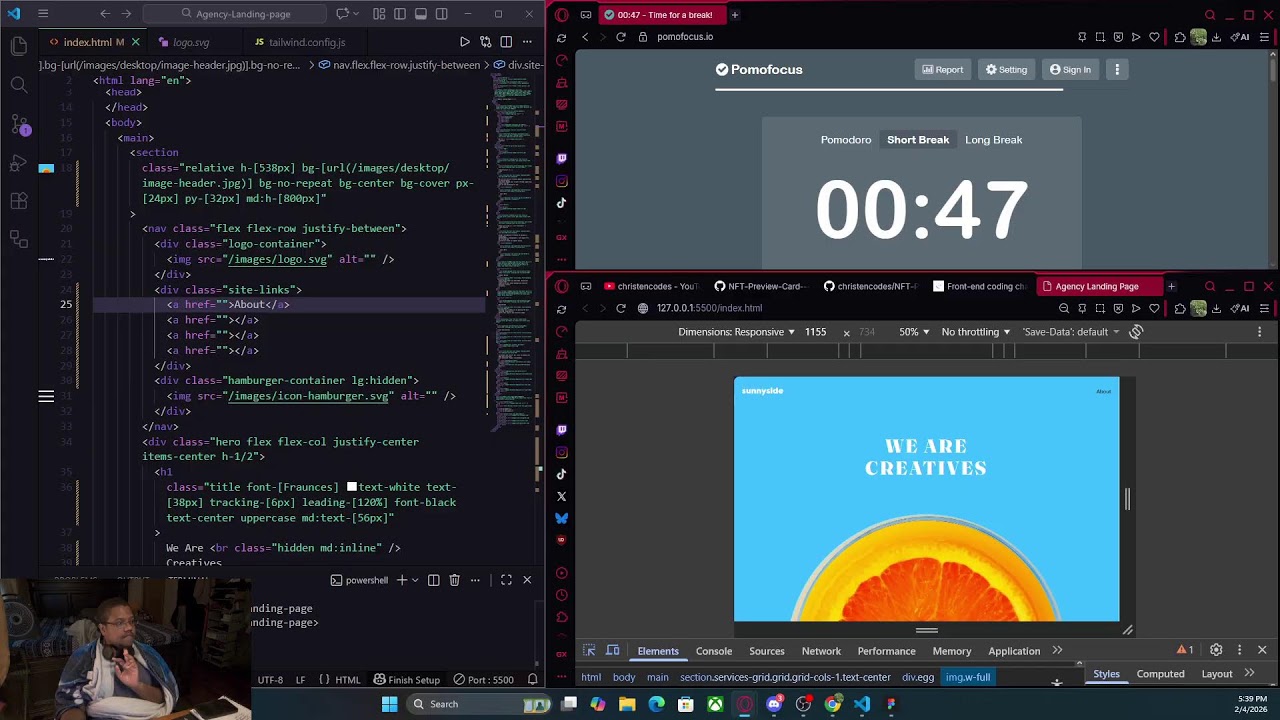Image resolution: width=1280 pixels, height=720 pixels.
Task: Click Finish Setup in VS Code status bar
Action: coord(407,680)
